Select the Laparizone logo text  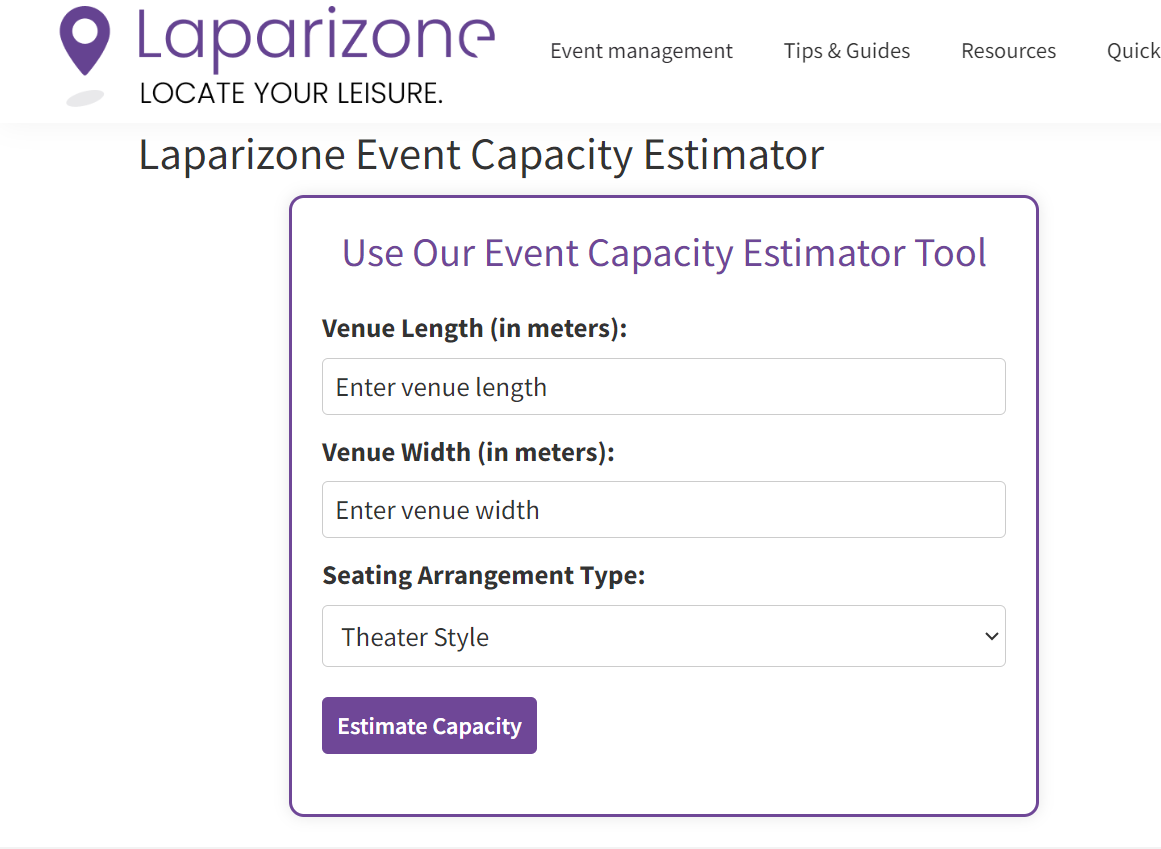(315, 42)
